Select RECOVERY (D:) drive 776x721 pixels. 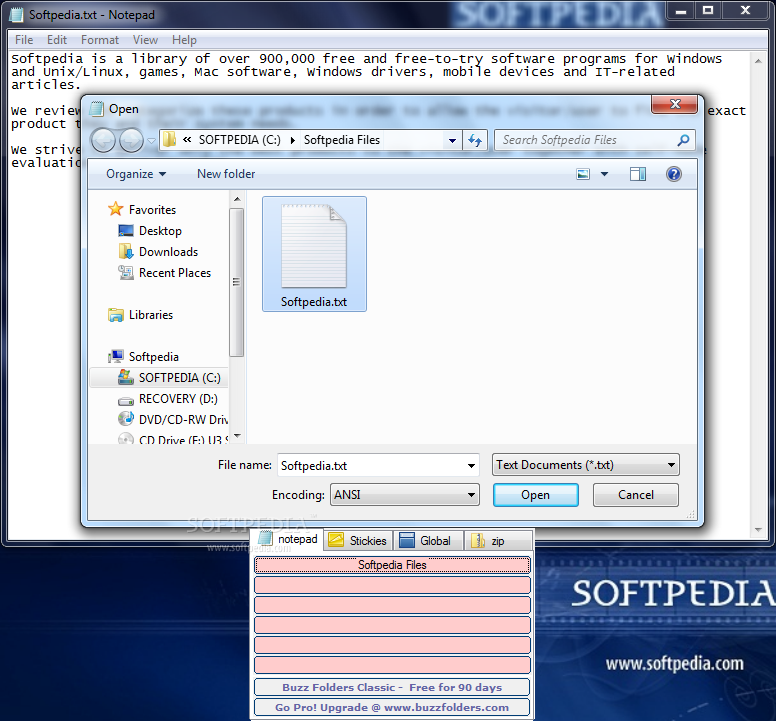(x=178, y=399)
